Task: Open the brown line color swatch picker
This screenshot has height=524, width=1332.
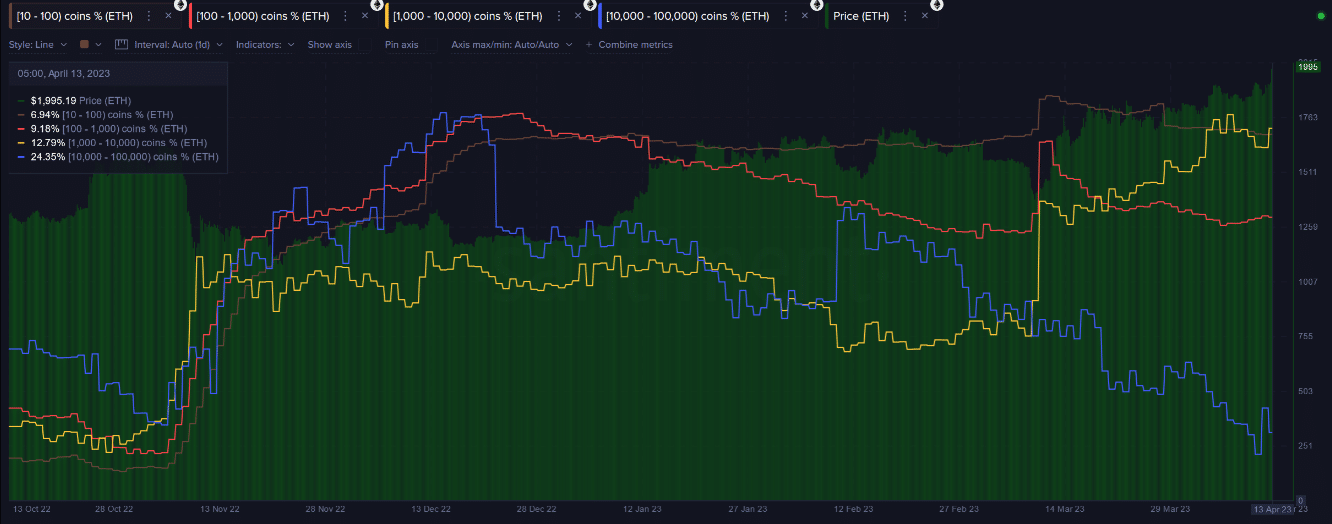Action: [x=85, y=45]
